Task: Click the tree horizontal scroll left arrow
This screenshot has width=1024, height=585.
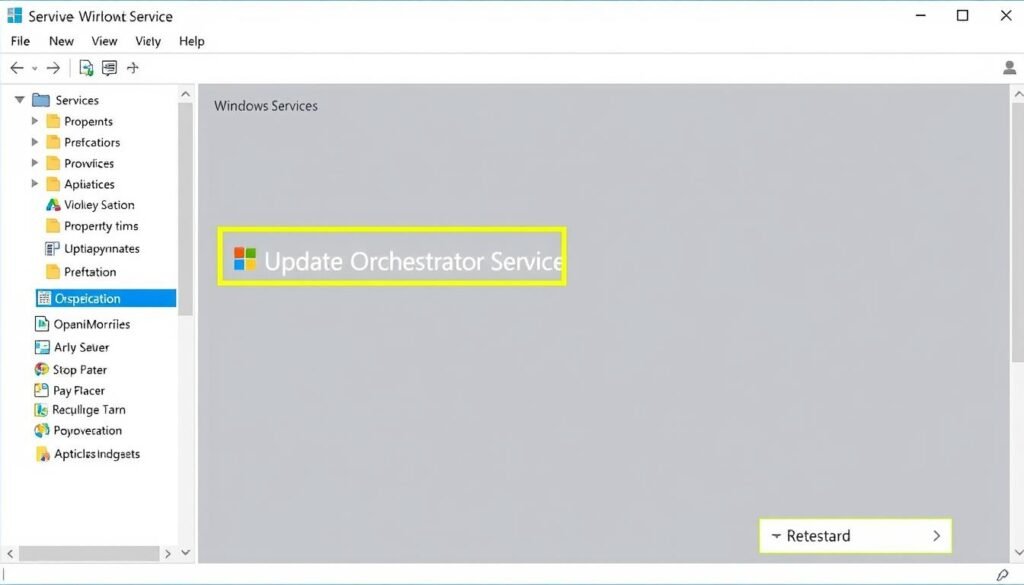Action: click(10, 554)
